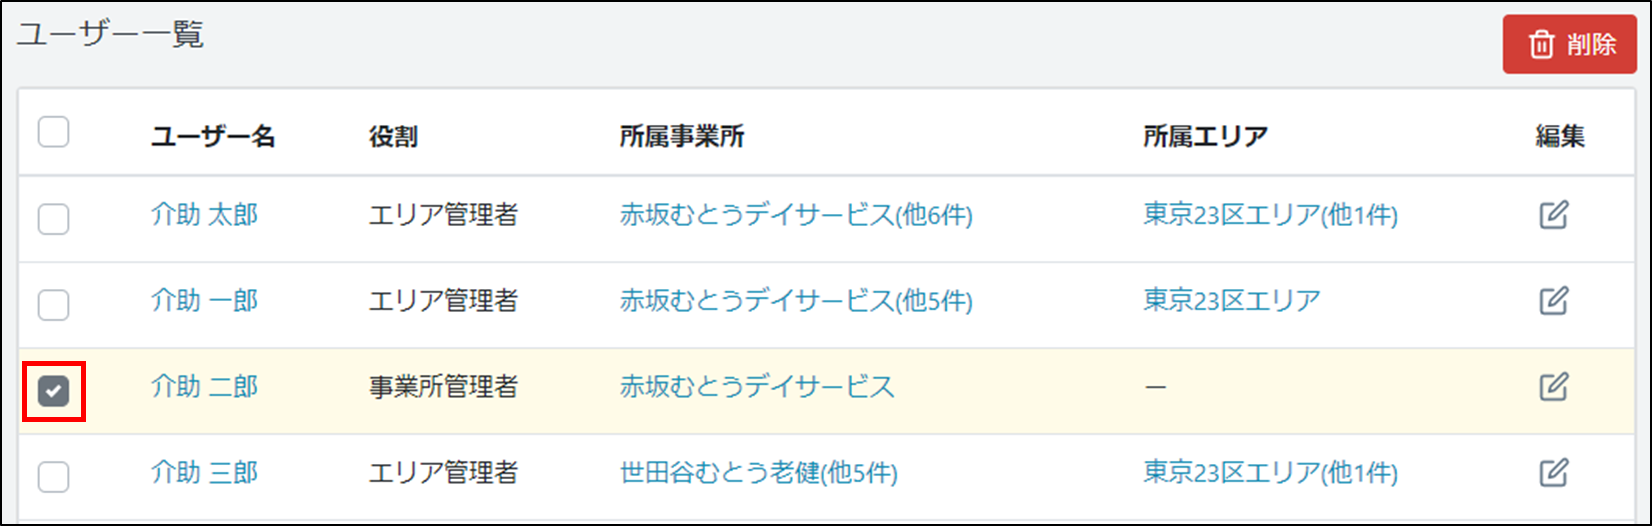
Task: Edit user 介助 三郎 via pencil icon
Action: [x=1553, y=473]
